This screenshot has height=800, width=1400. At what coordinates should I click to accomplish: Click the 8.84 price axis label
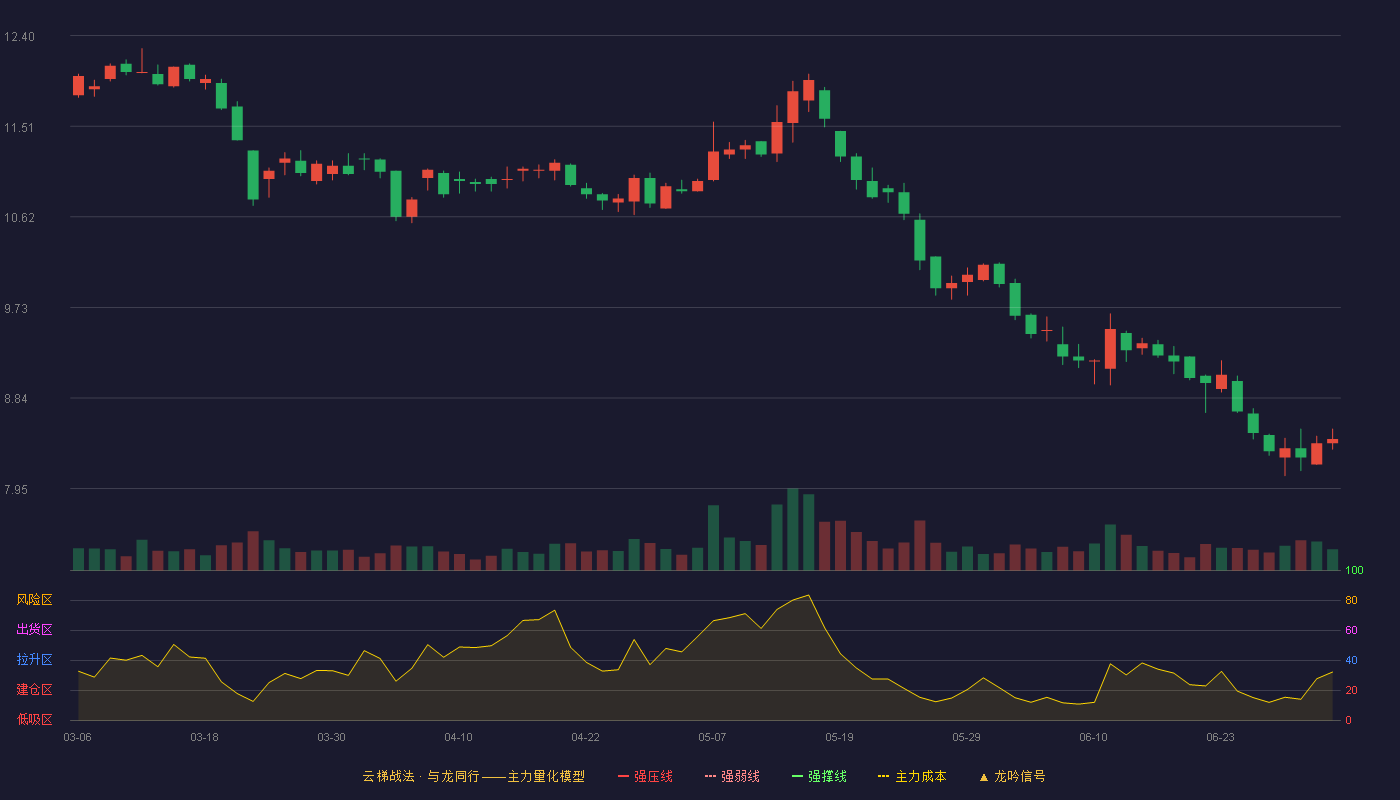(x=16, y=399)
